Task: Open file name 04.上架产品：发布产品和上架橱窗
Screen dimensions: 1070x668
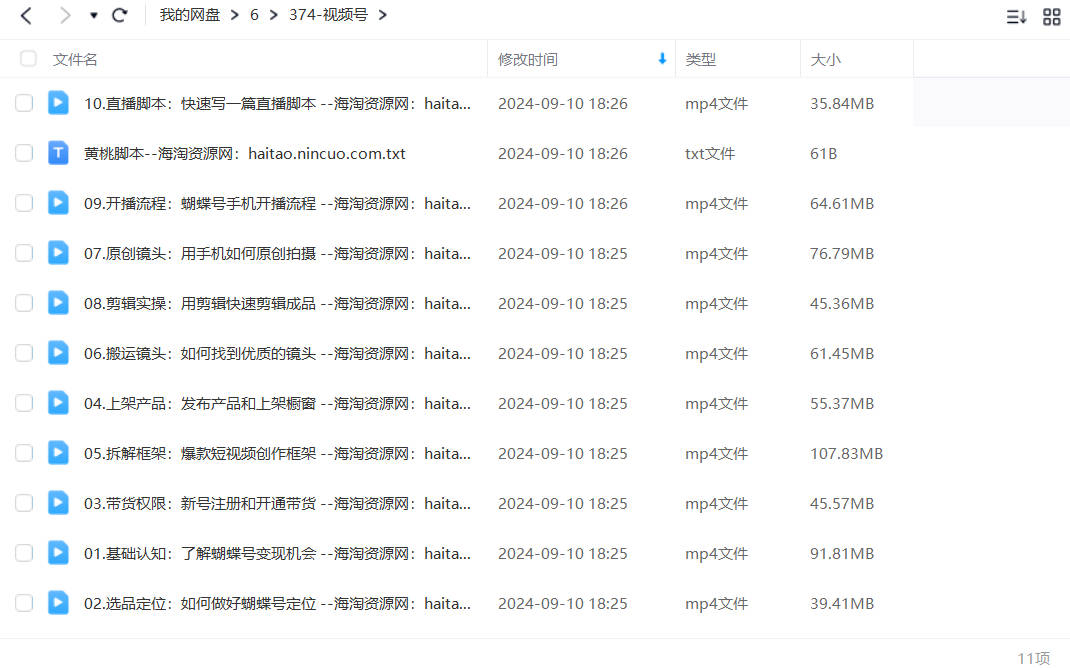Action: (277, 404)
